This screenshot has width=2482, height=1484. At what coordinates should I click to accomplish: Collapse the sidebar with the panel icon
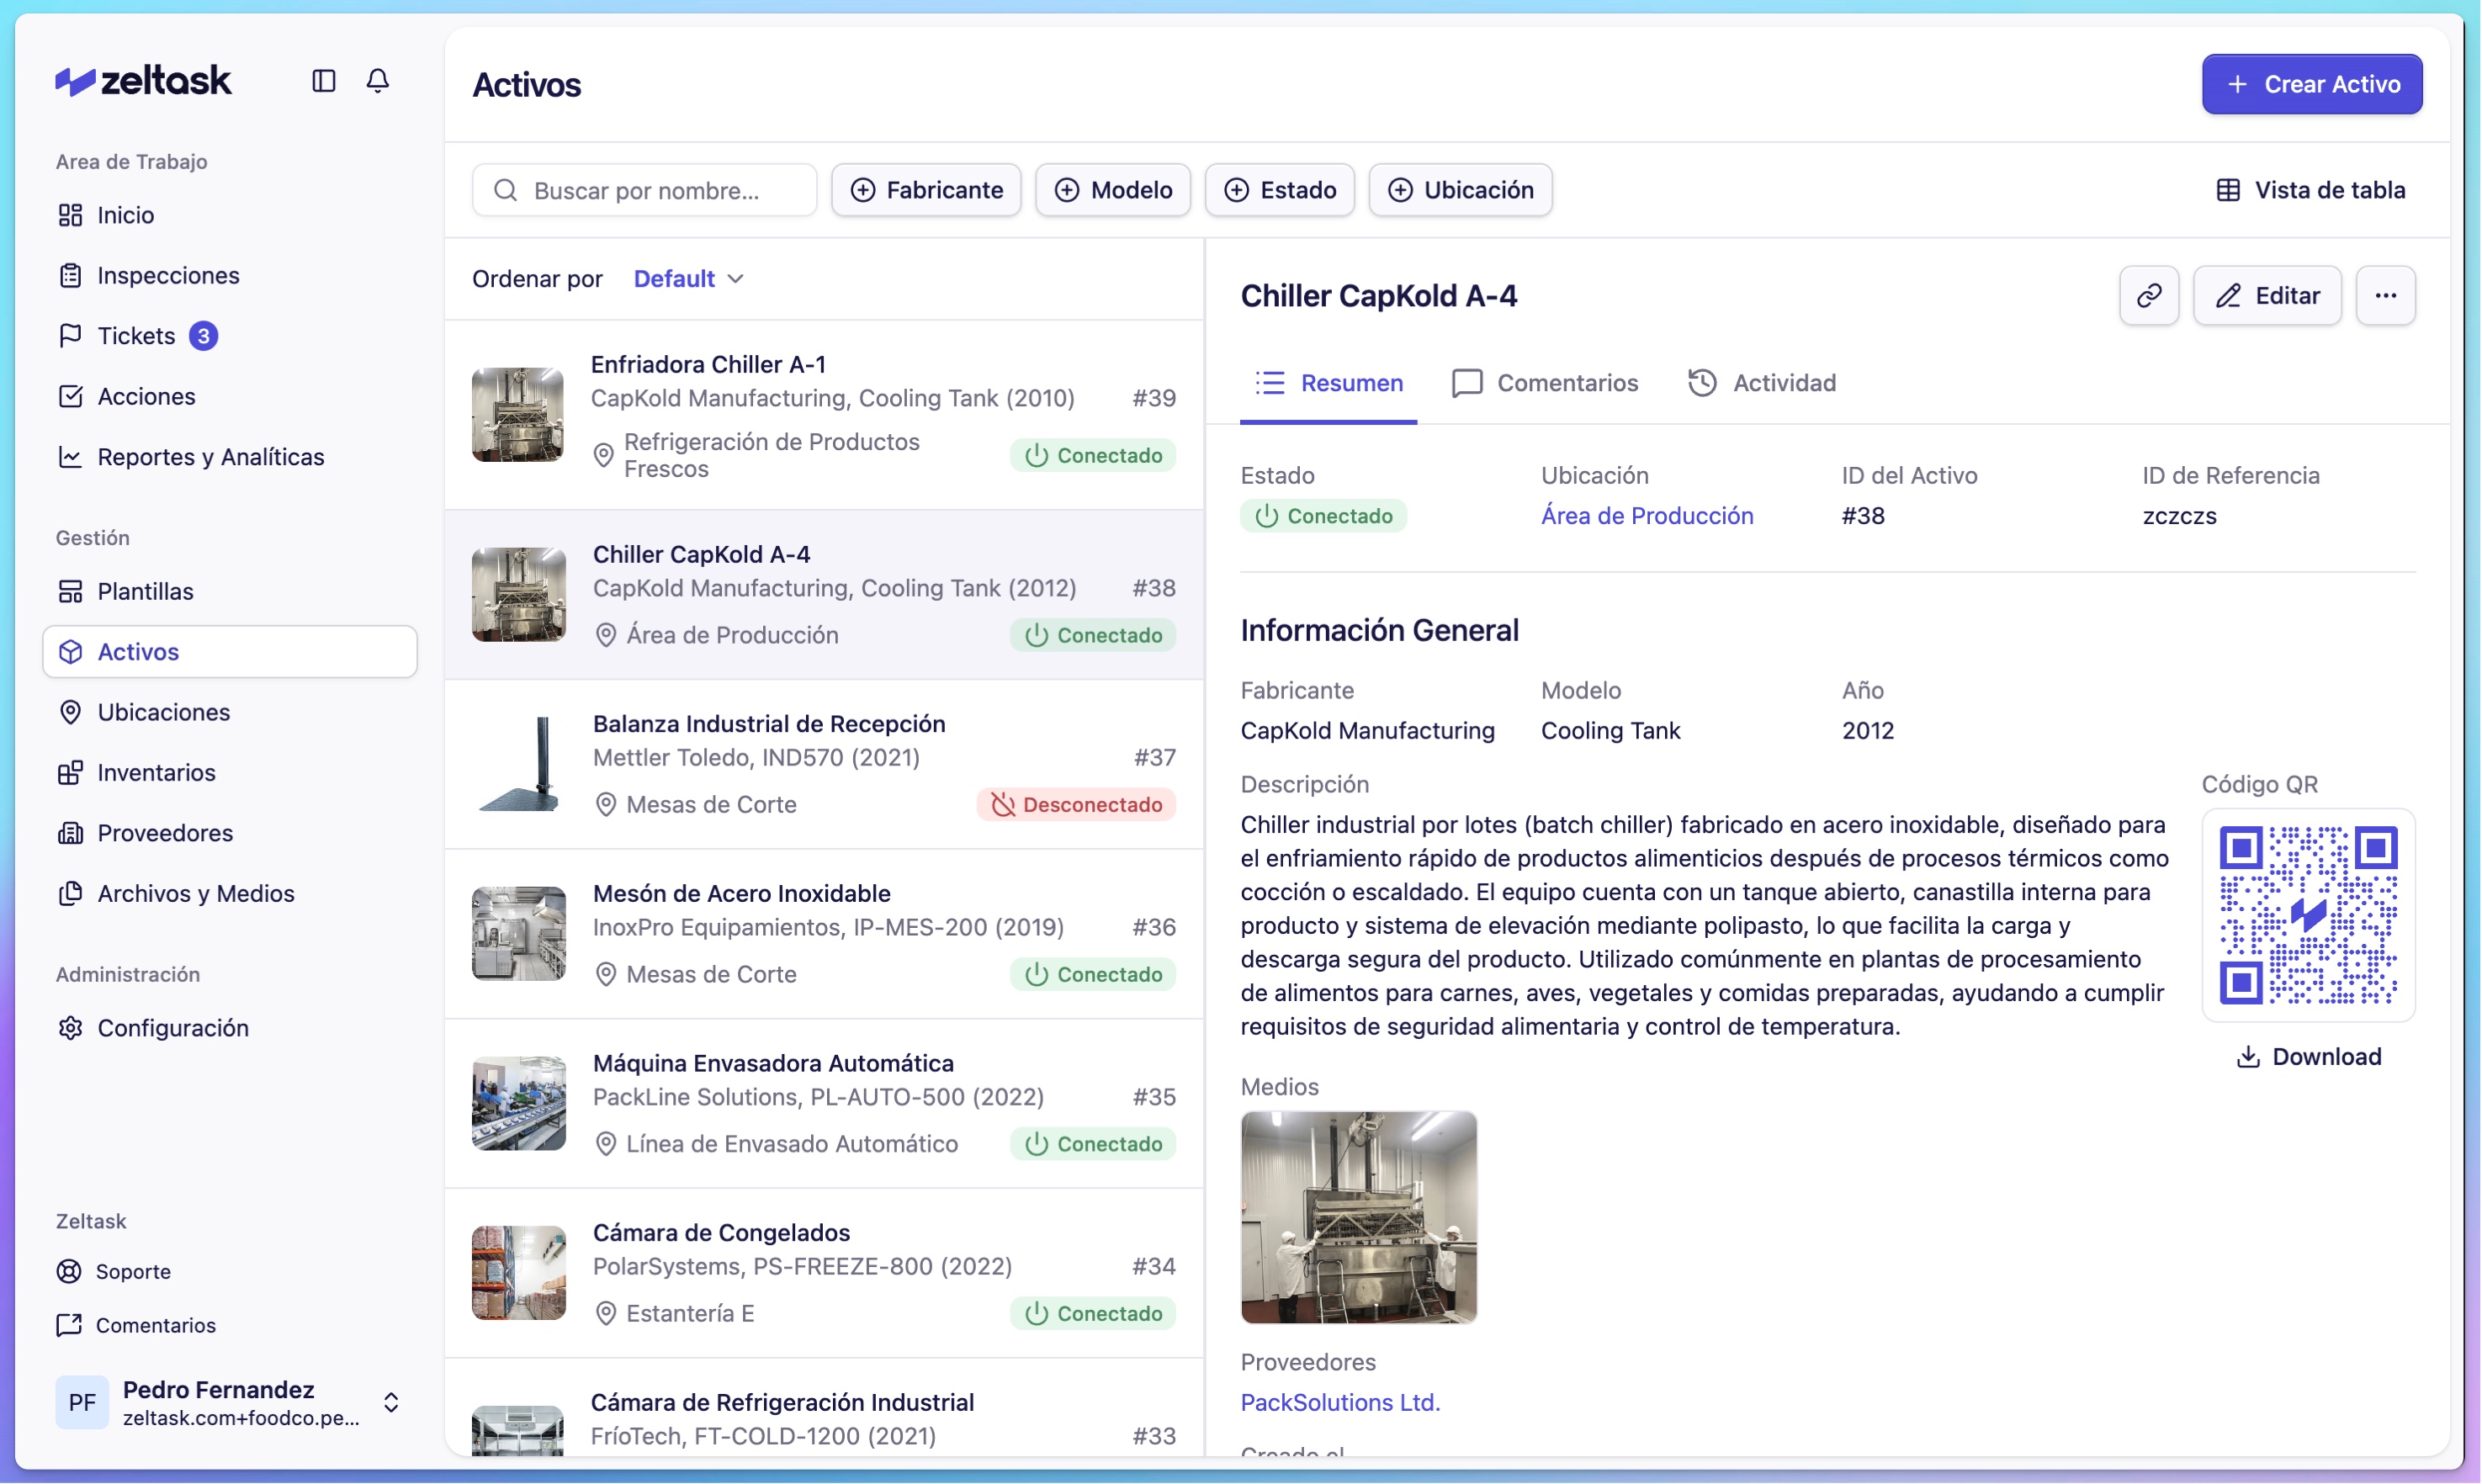click(x=323, y=81)
